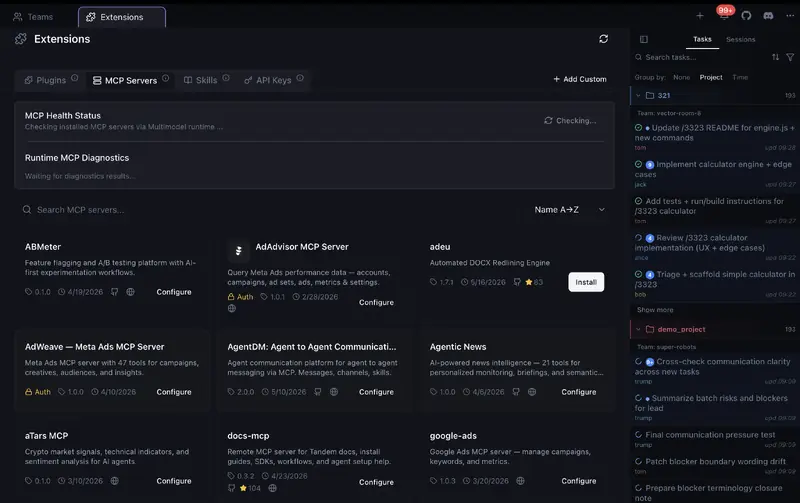The width and height of the screenshot is (800, 503).
Task: Open task Review /3323 calculator implementation
Action: click(x=715, y=247)
